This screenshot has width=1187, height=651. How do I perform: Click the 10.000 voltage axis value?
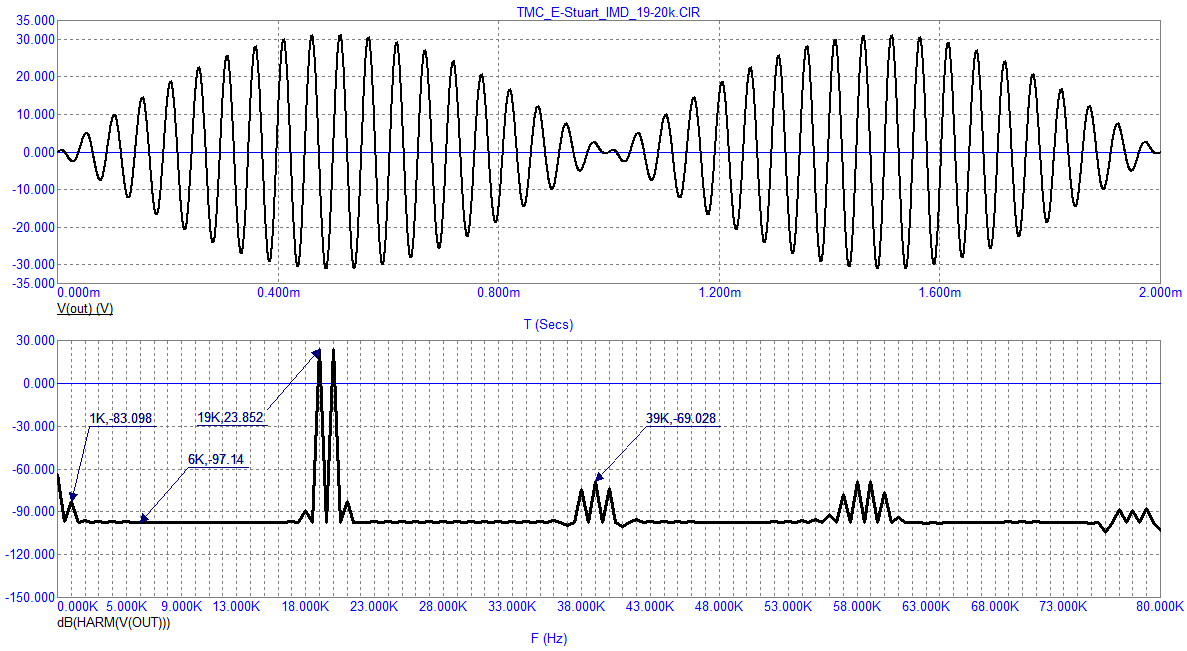35,114
